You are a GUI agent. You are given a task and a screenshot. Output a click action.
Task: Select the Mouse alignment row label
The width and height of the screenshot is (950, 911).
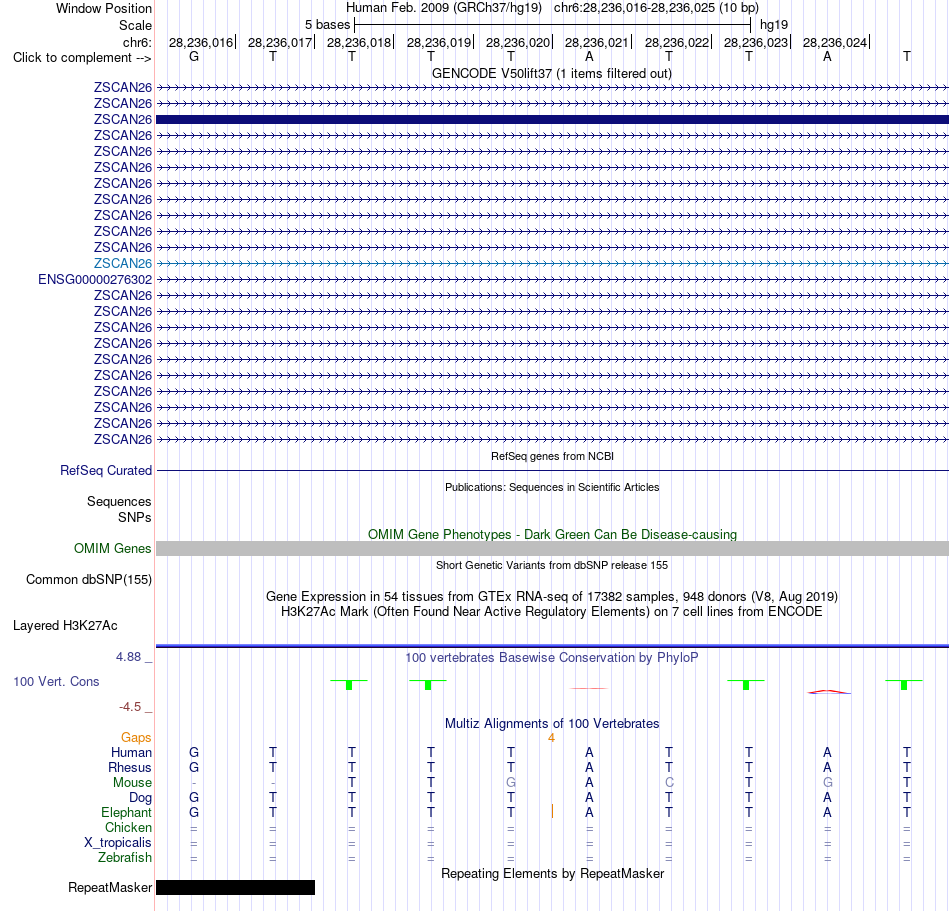[133, 783]
